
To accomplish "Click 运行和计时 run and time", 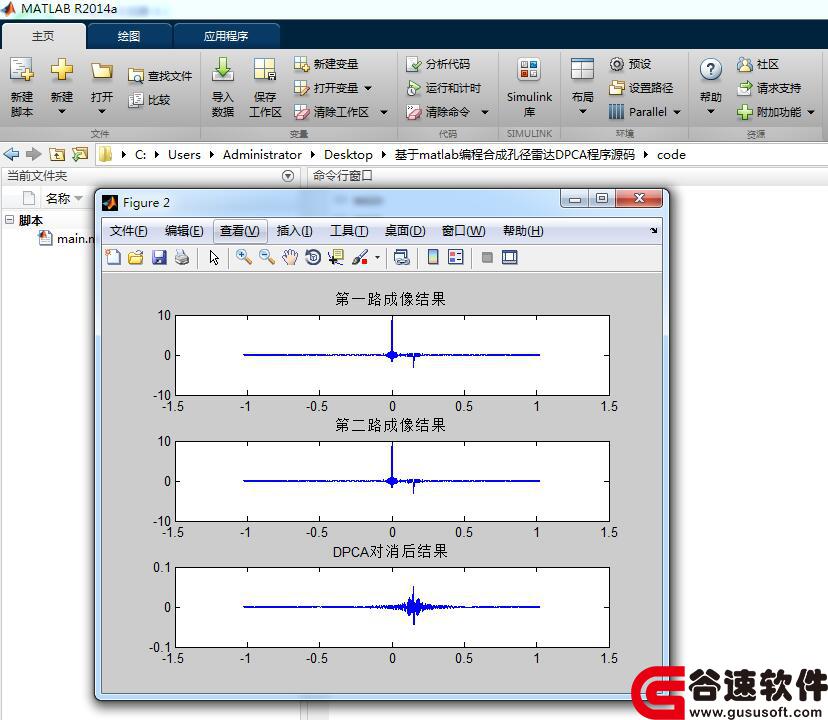I will [x=444, y=88].
